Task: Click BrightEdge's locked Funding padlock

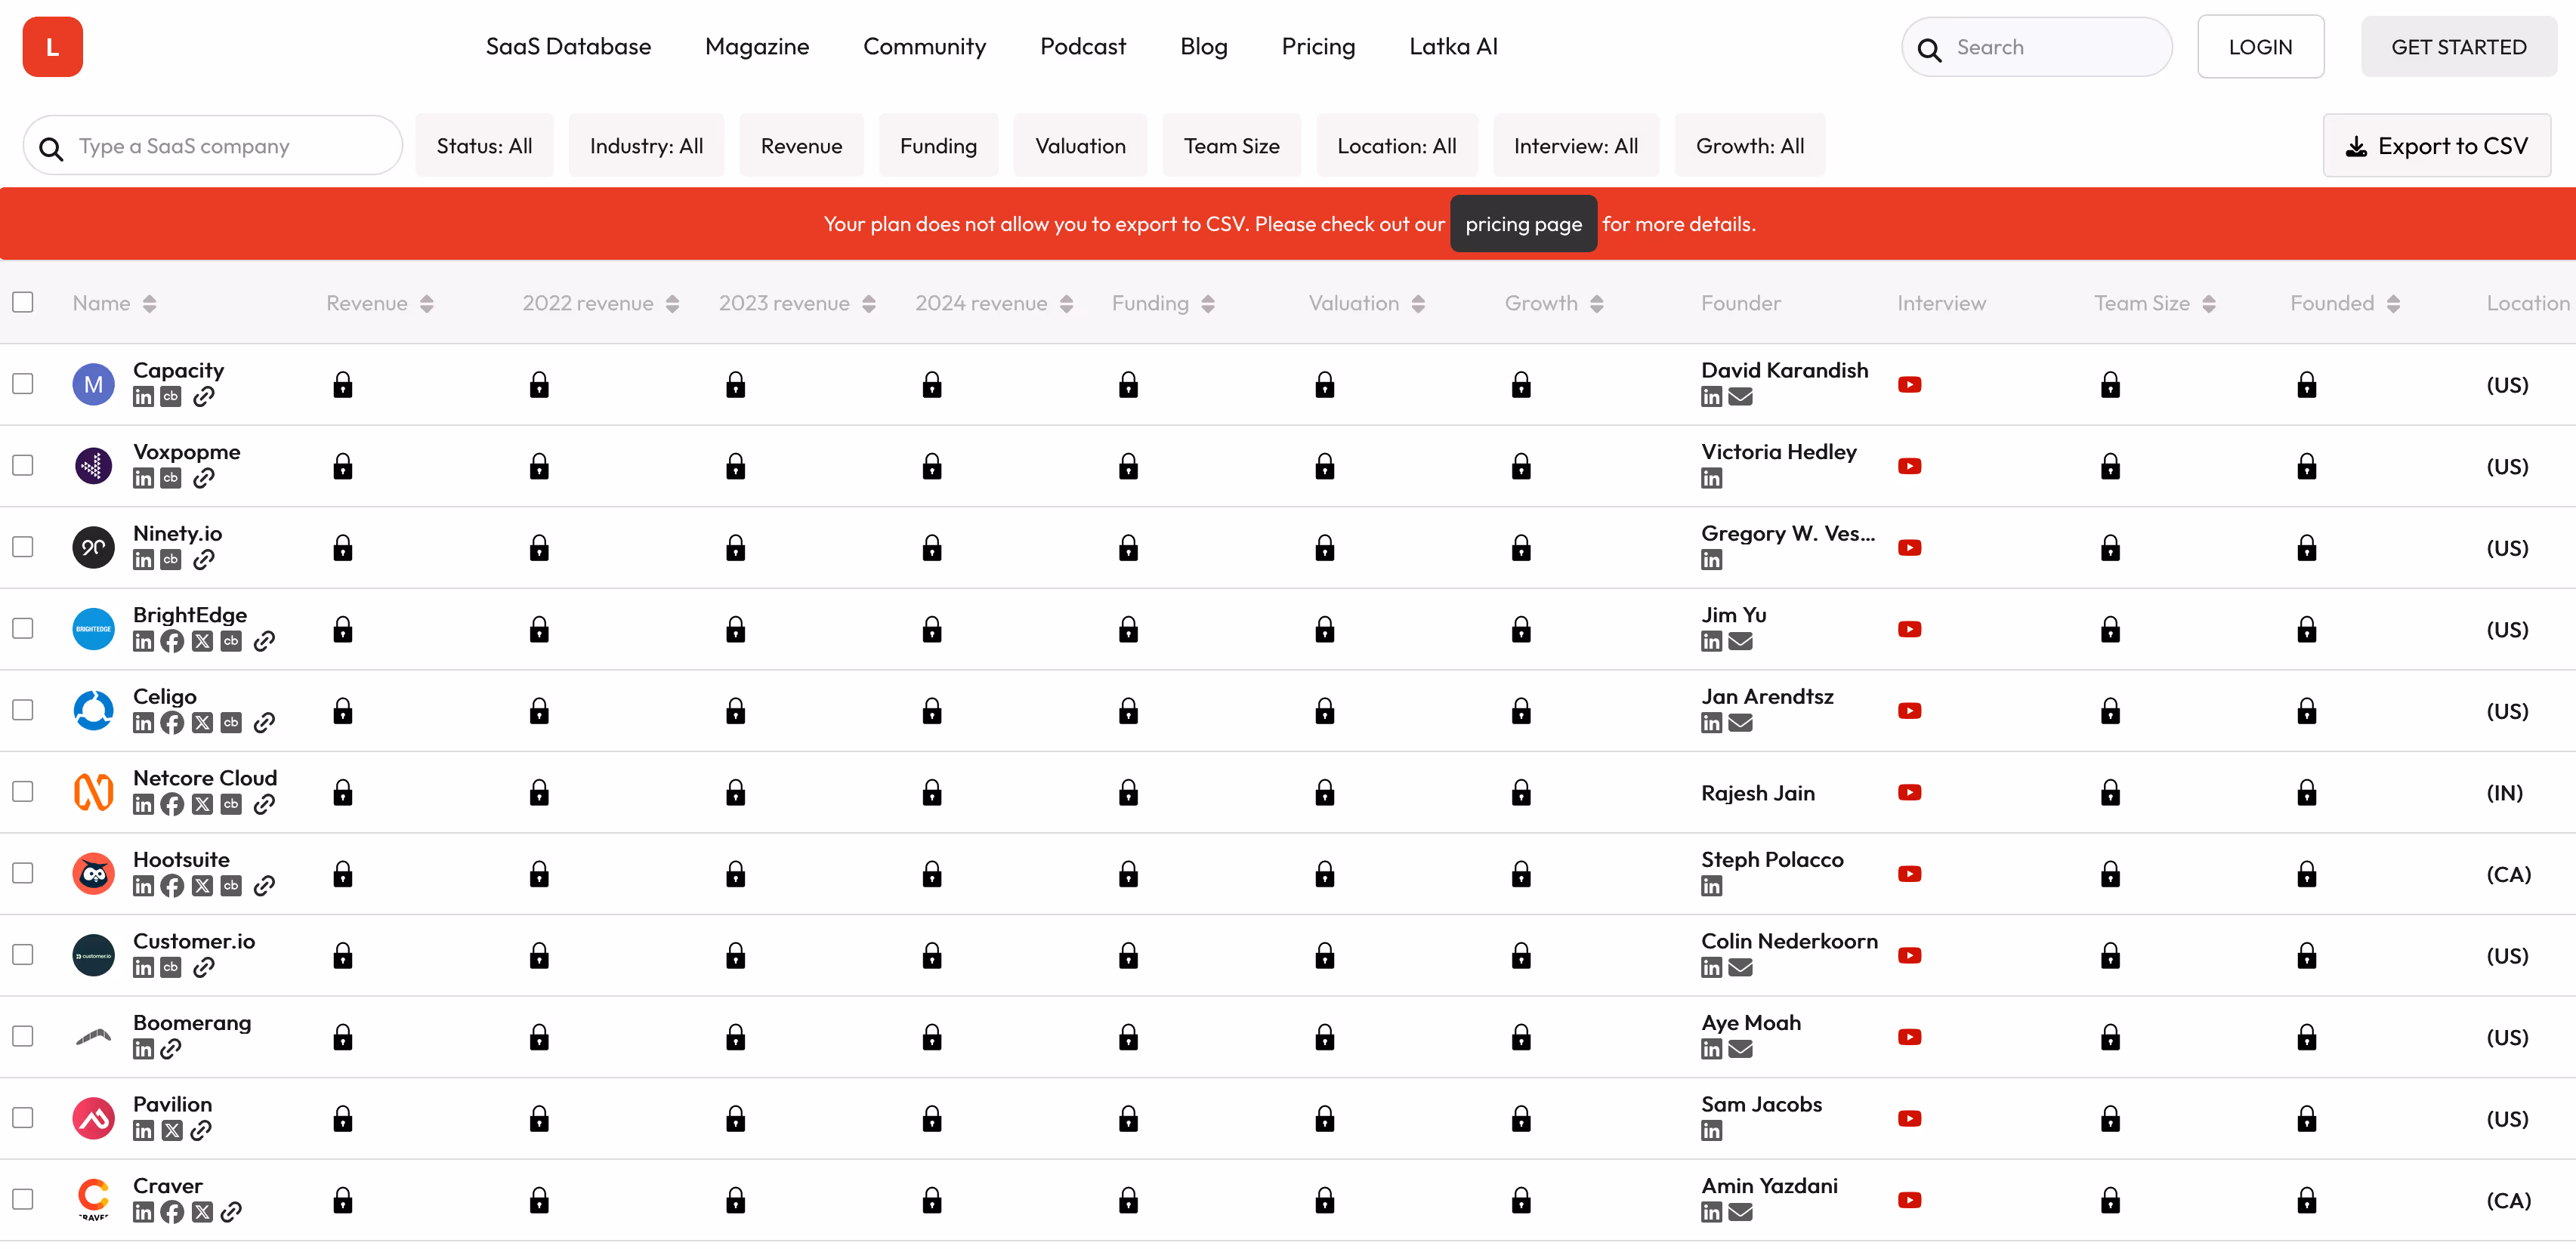Action: 1128,629
